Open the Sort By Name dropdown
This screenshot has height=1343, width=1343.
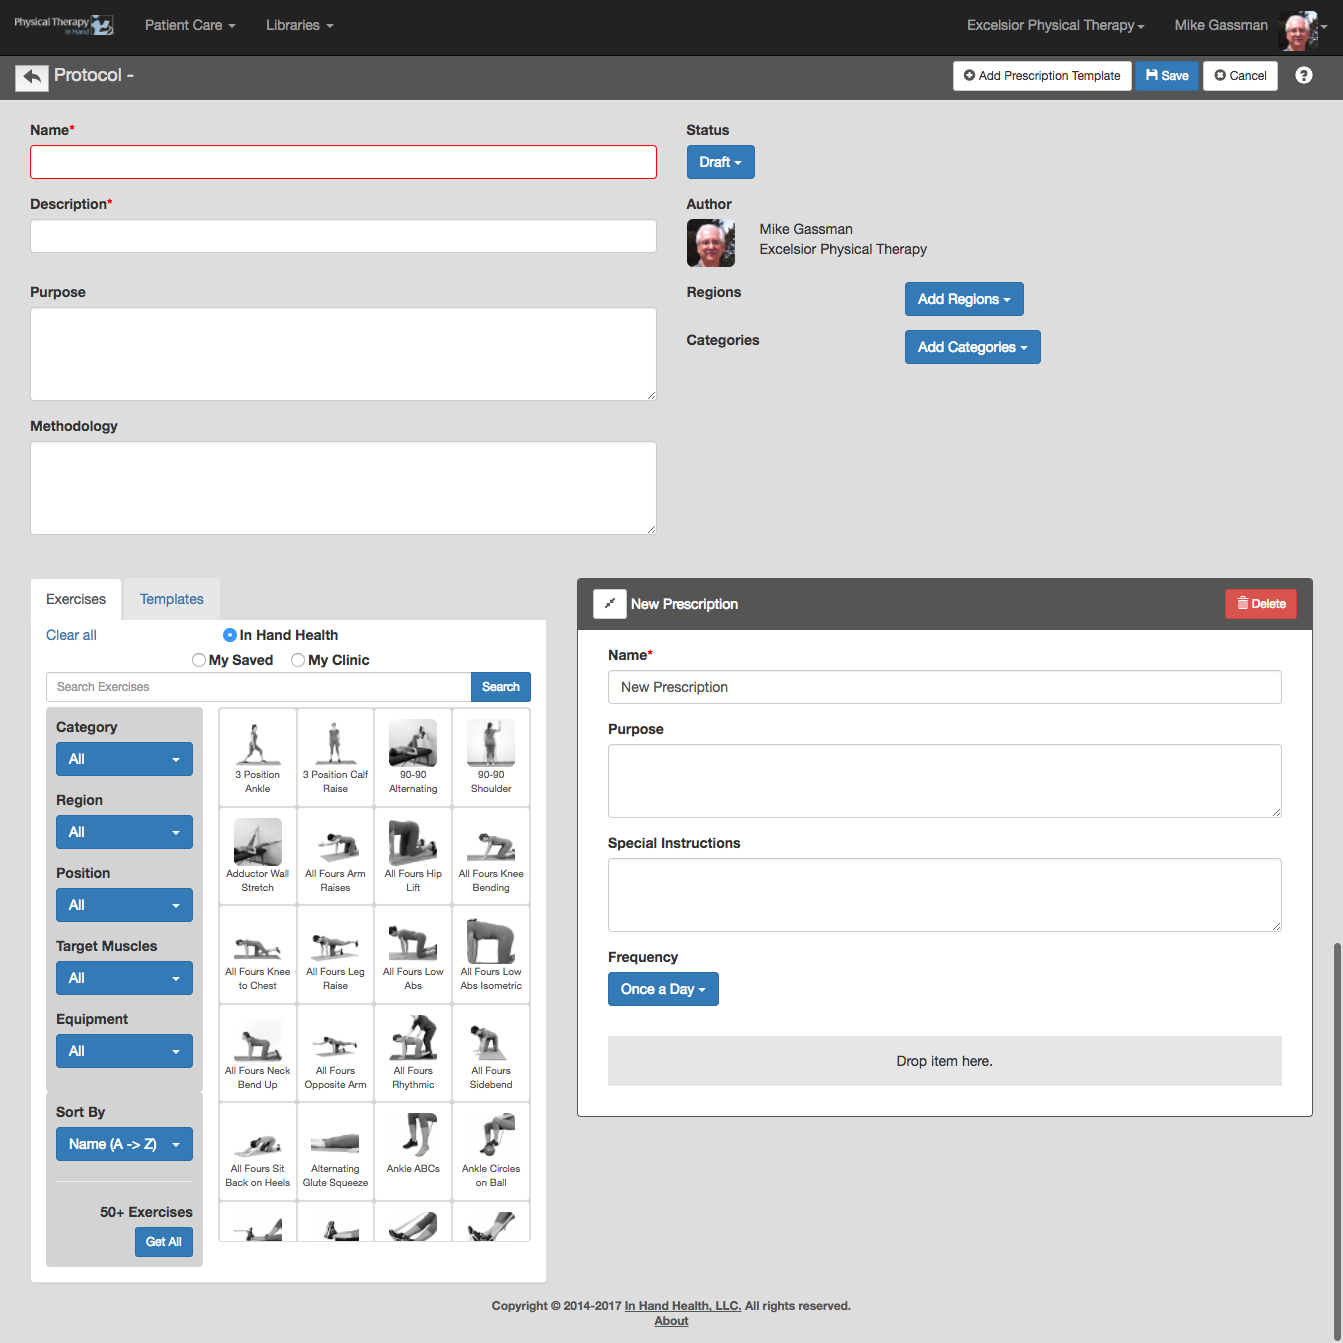coord(124,1144)
